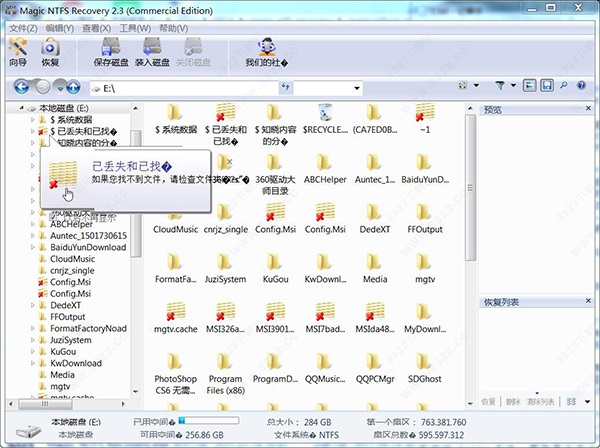Close the 恢复列表 panel
The width and height of the screenshot is (600, 448).
(588, 301)
